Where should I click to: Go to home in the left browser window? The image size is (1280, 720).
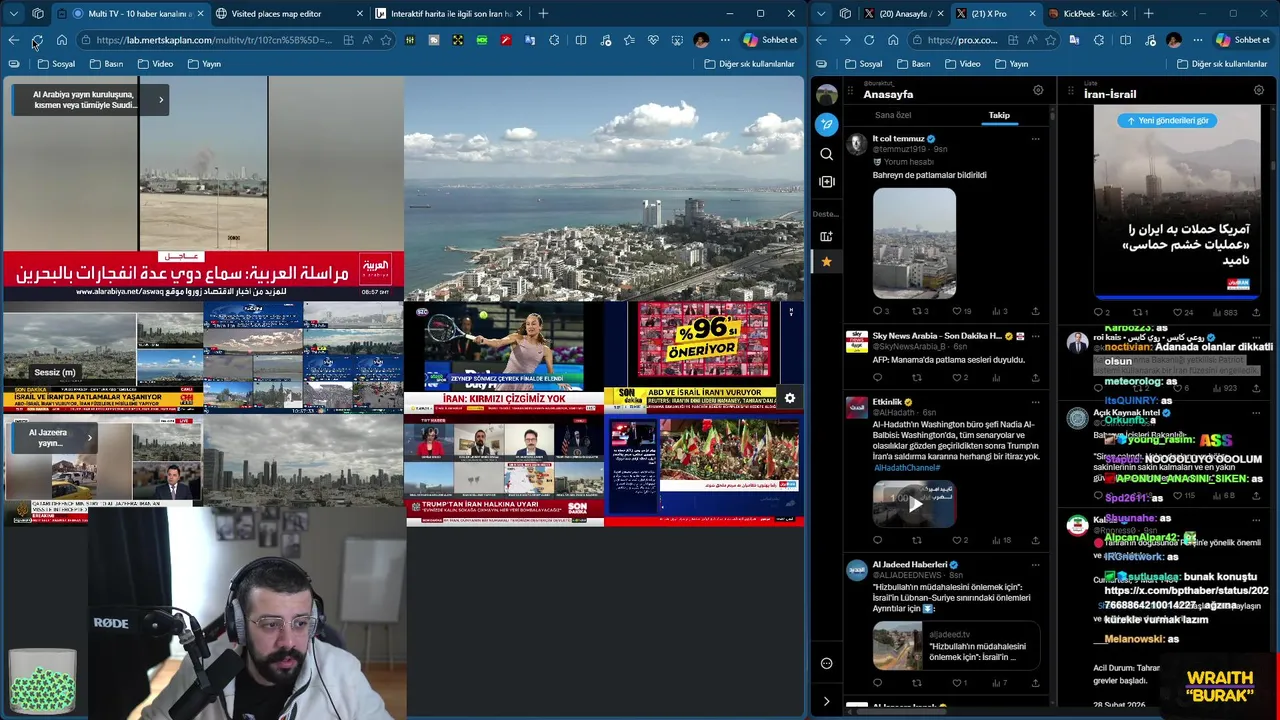point(62,40)
